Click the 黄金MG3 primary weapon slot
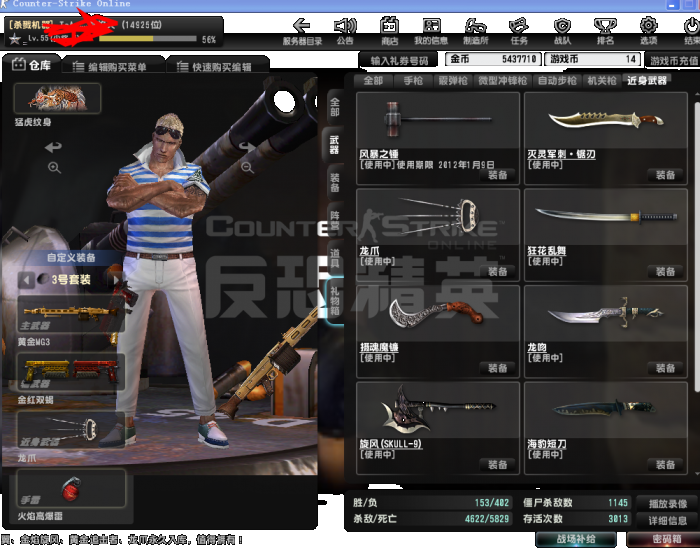This screenshot has height=548, width=700. click(x=71, y=314)
